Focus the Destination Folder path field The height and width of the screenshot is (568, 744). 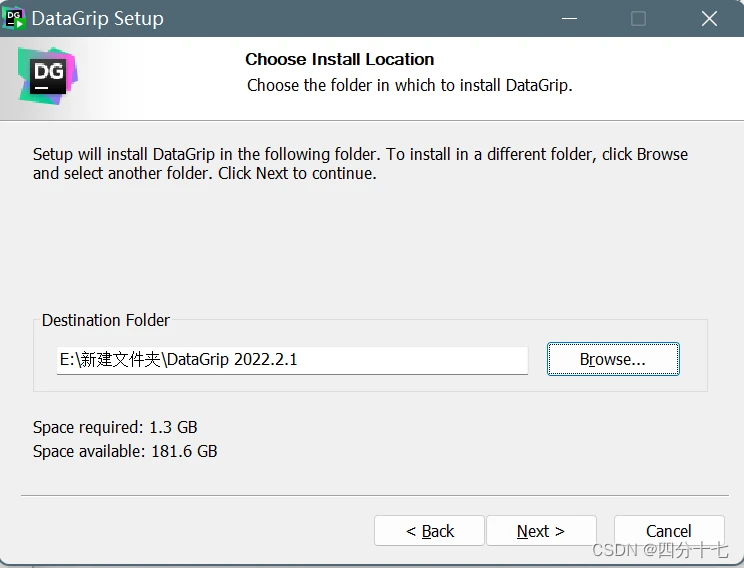(x=292, y=360)
